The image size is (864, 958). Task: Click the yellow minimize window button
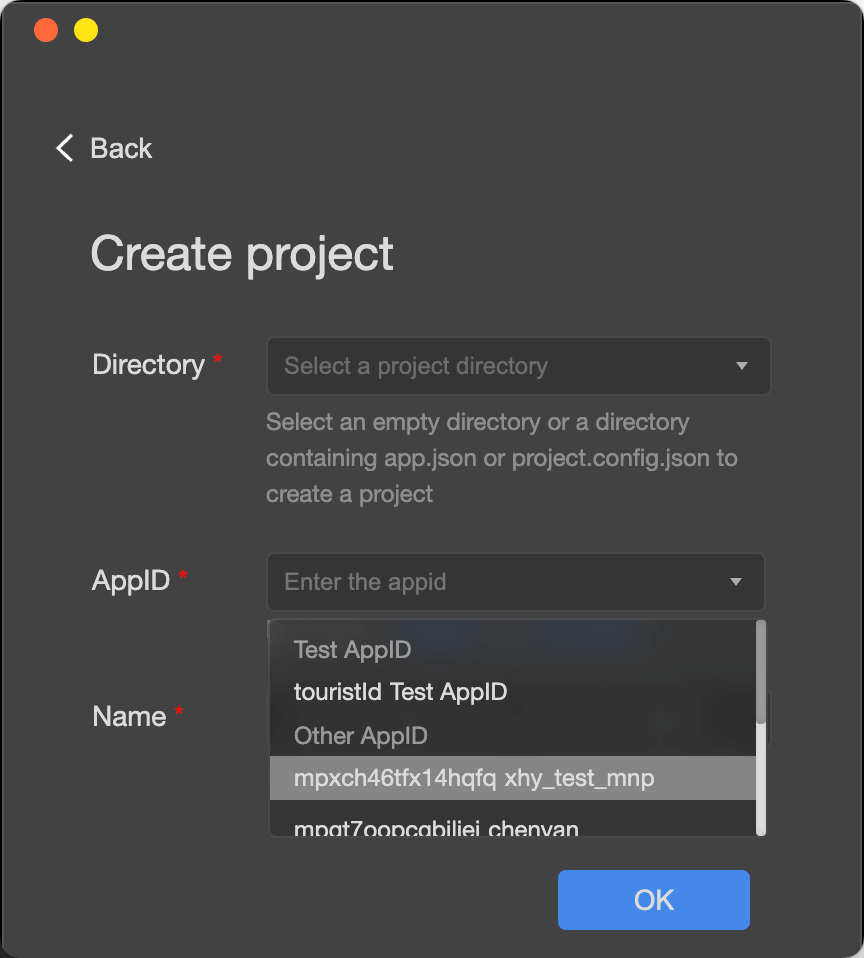[x=86, y=30]
